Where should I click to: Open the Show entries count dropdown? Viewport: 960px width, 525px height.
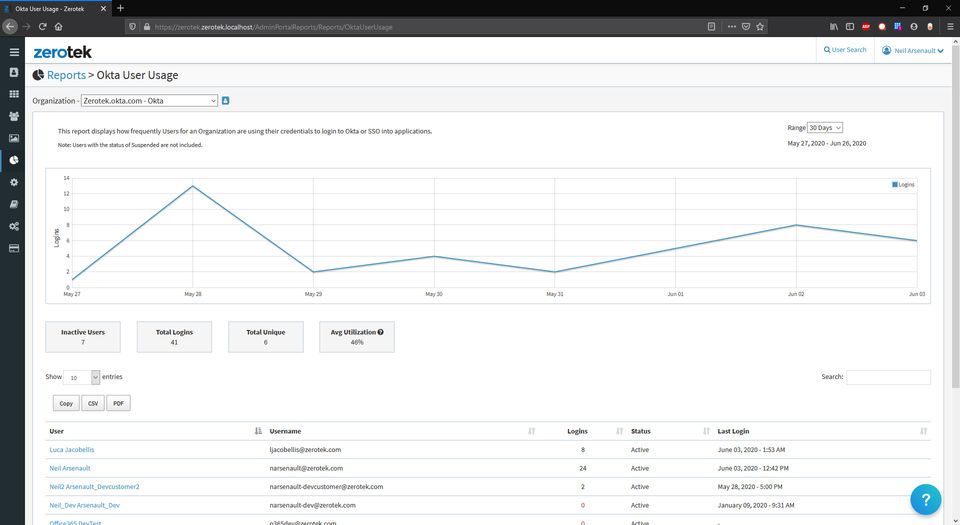point(81,377)
